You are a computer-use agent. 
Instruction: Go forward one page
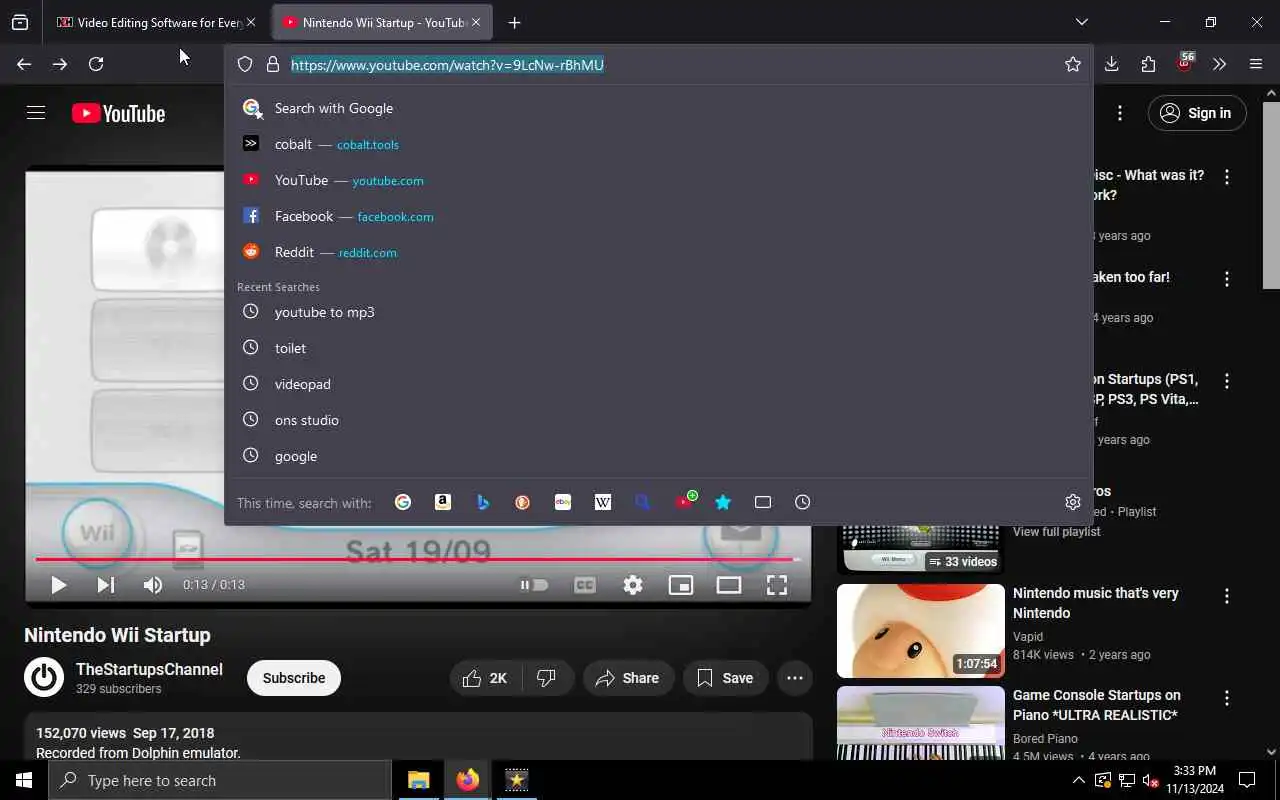point(60,64)
